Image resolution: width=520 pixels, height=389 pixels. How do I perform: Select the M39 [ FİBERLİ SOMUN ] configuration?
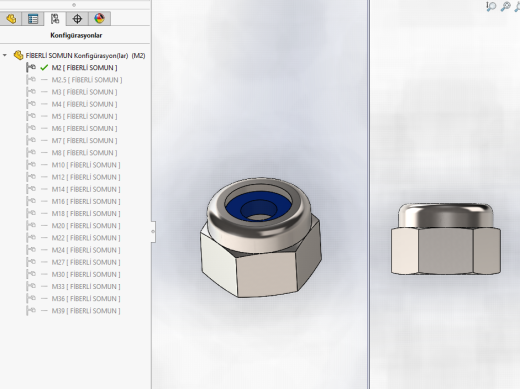pyautogui.click(x=86, y=311)
